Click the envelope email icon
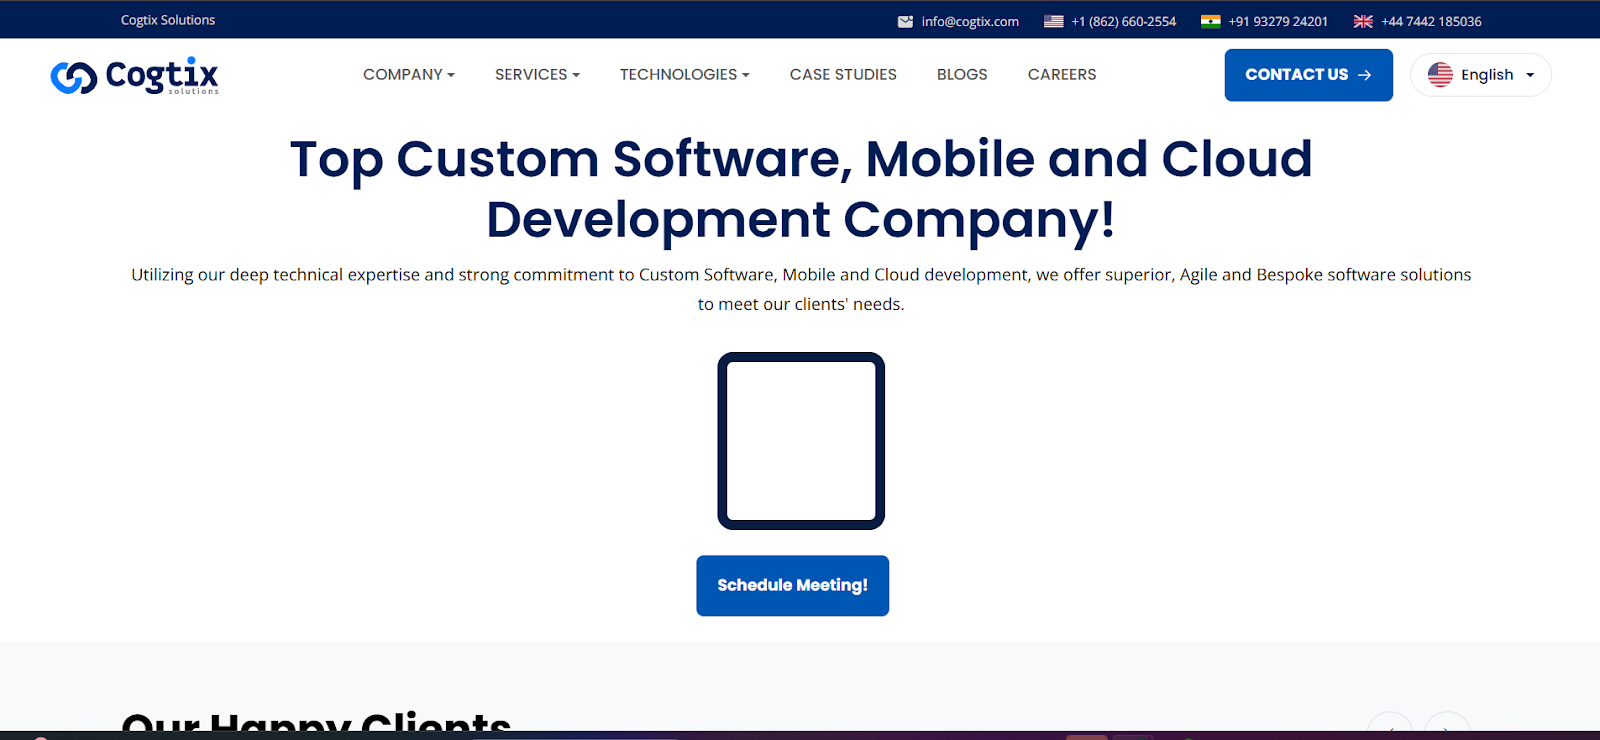Viewport: 1600px width, 740px height. [x=905, y=21]
